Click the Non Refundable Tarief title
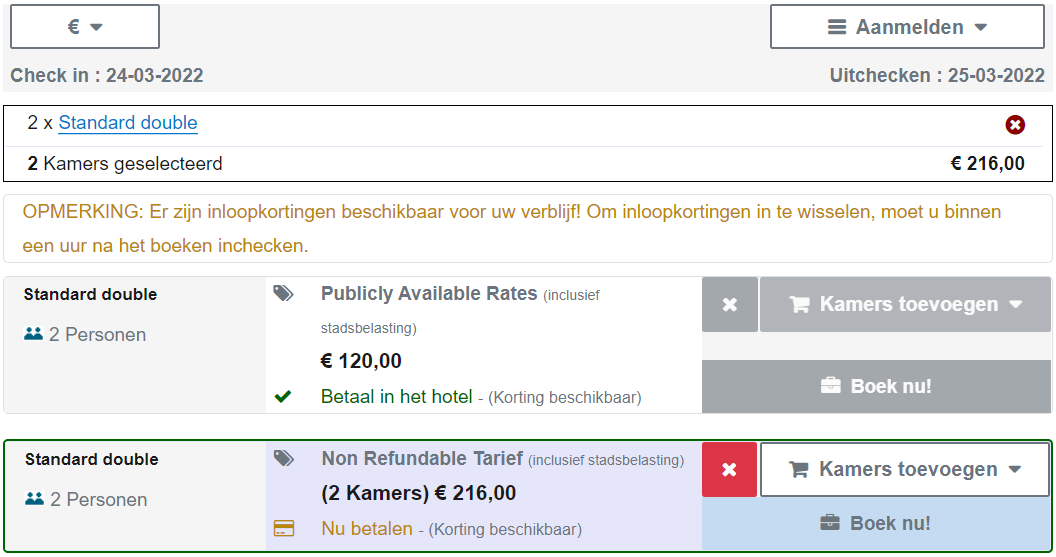Viewport: 1056px width, 557px height. pyautogui.click(x=422, y=458)
